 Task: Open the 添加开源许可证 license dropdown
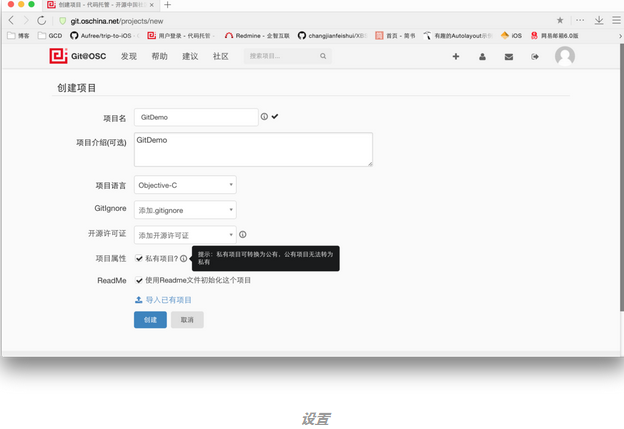185,235
